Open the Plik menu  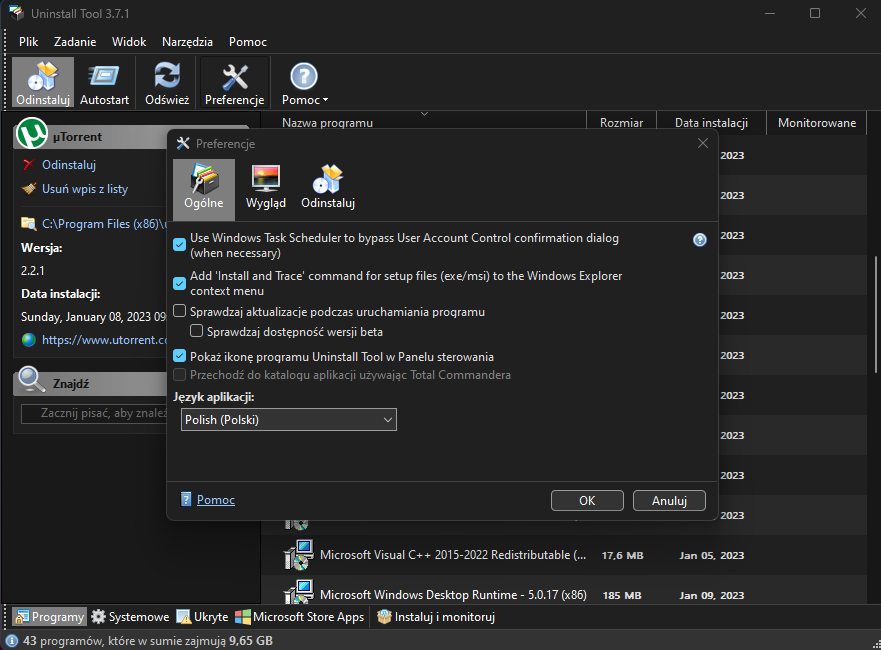pos(29,42)
